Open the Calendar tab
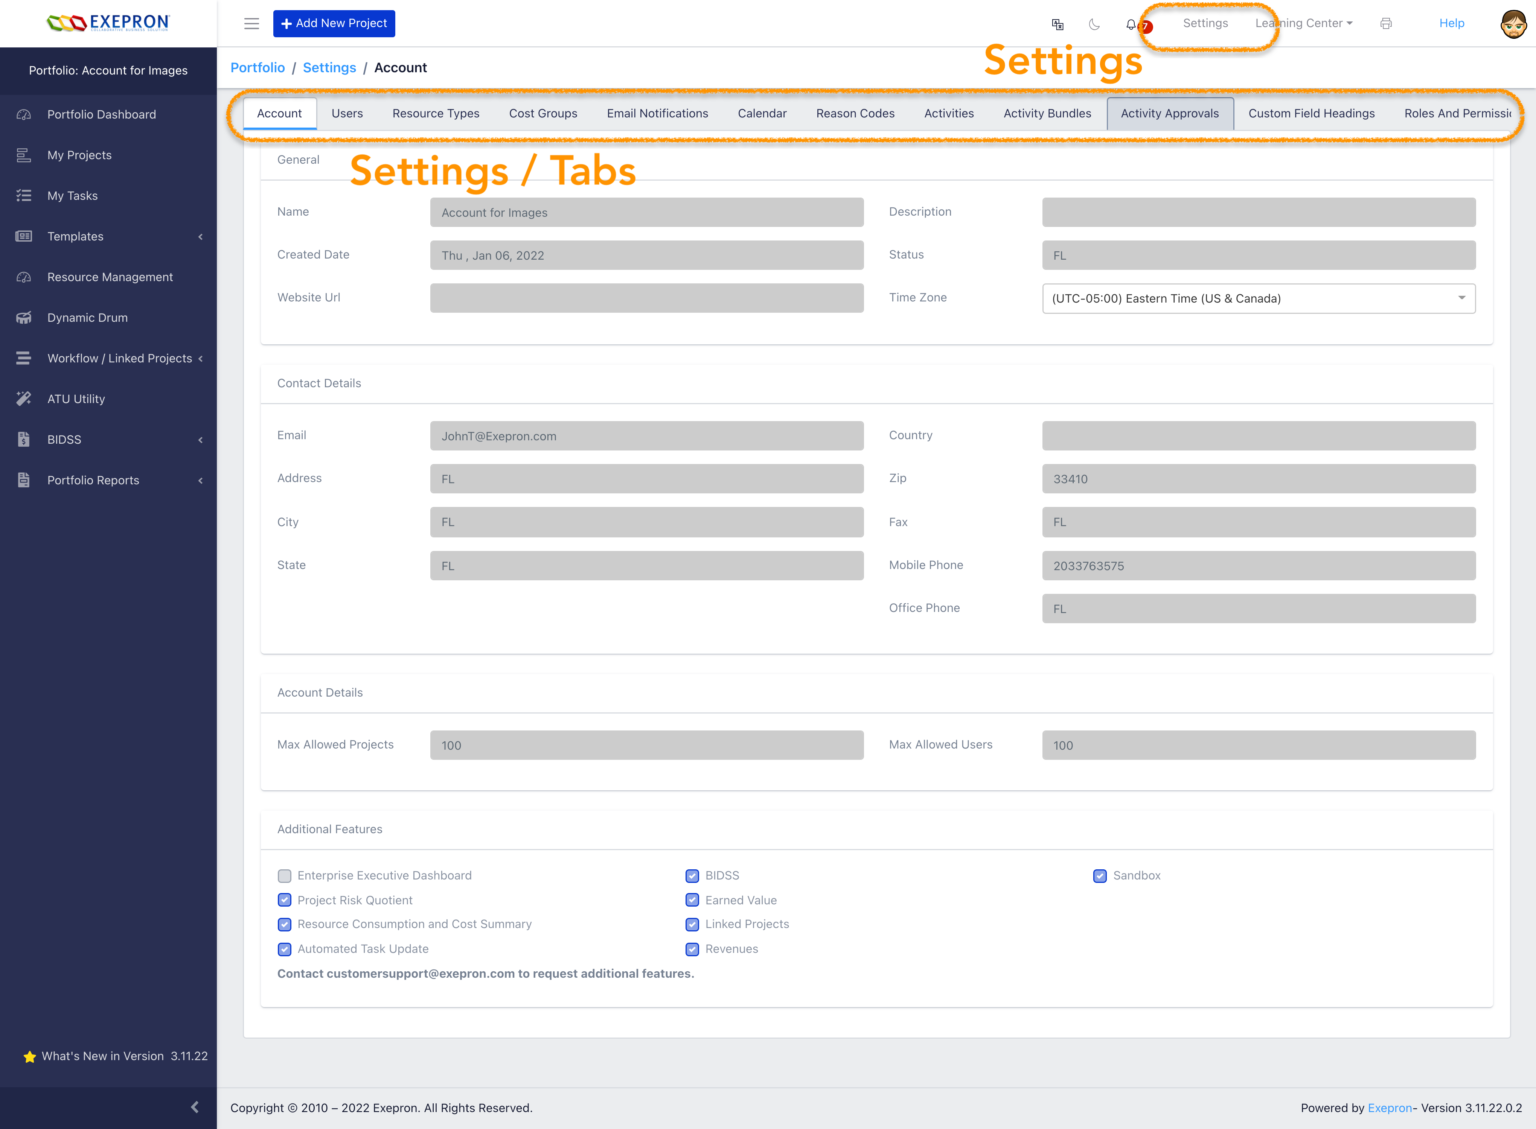The height and width of the screenshot is (1129, 1536). pos(762,113)
